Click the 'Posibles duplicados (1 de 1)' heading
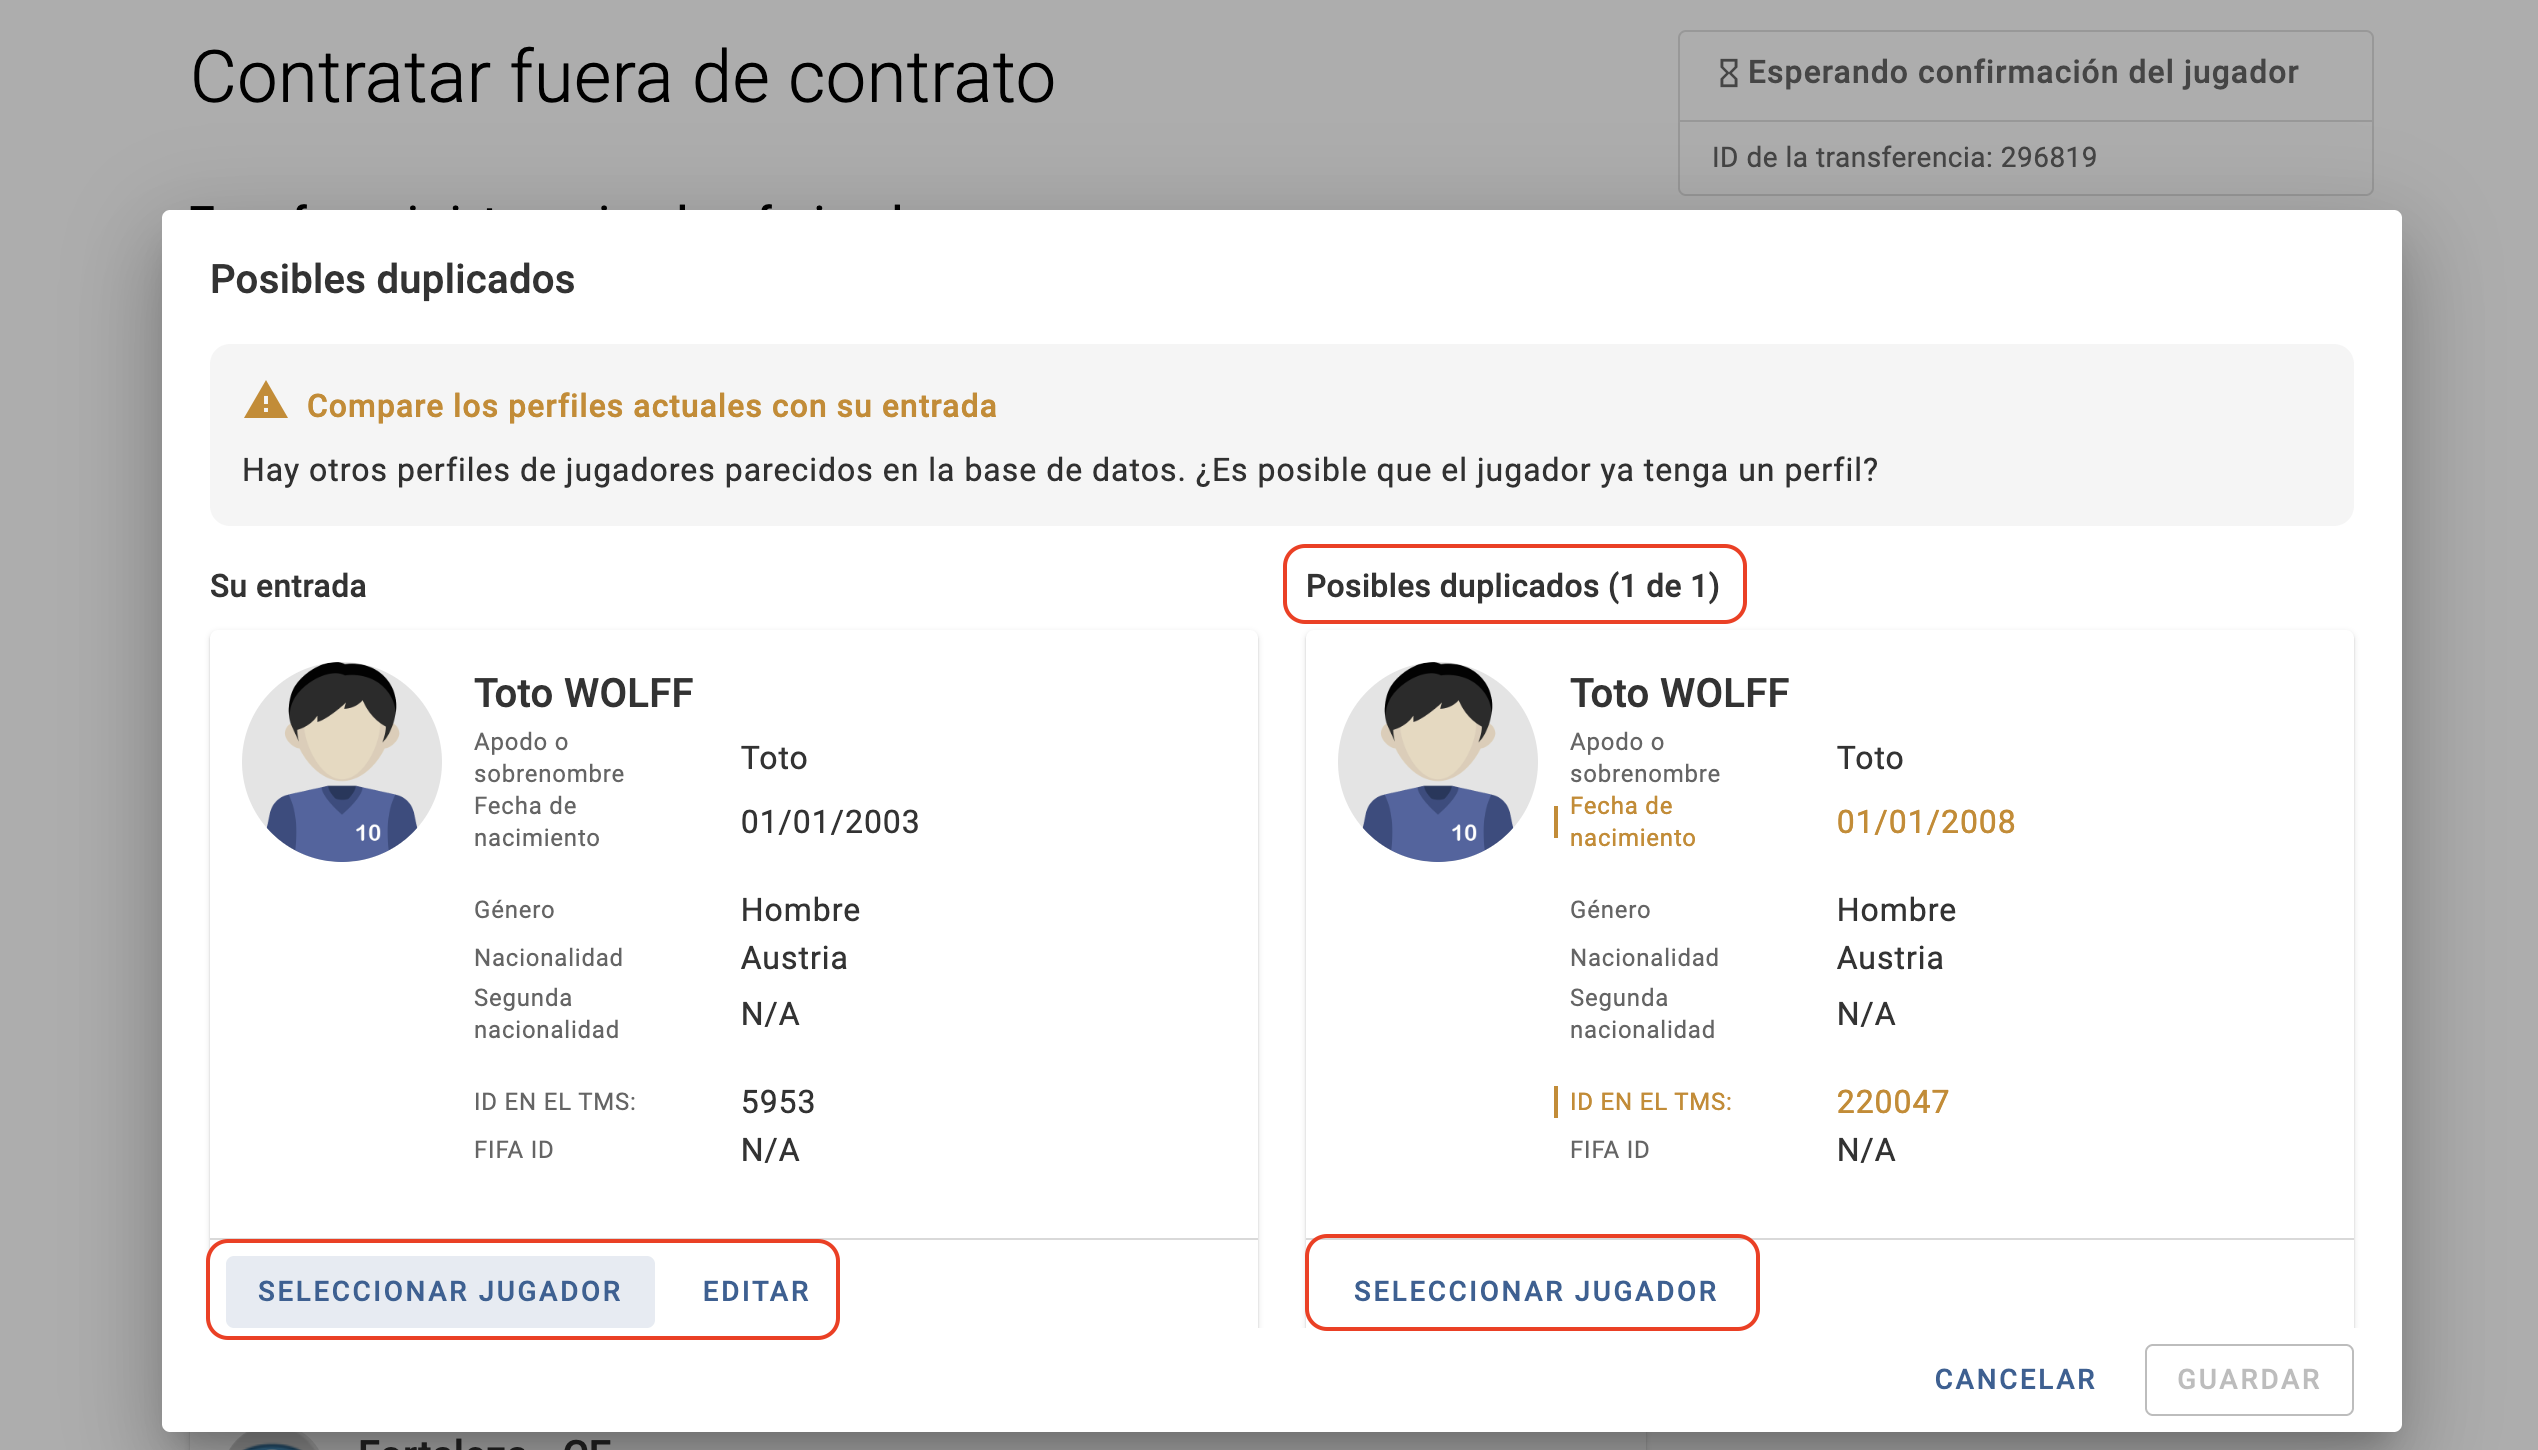 (x=1513, y=585)
